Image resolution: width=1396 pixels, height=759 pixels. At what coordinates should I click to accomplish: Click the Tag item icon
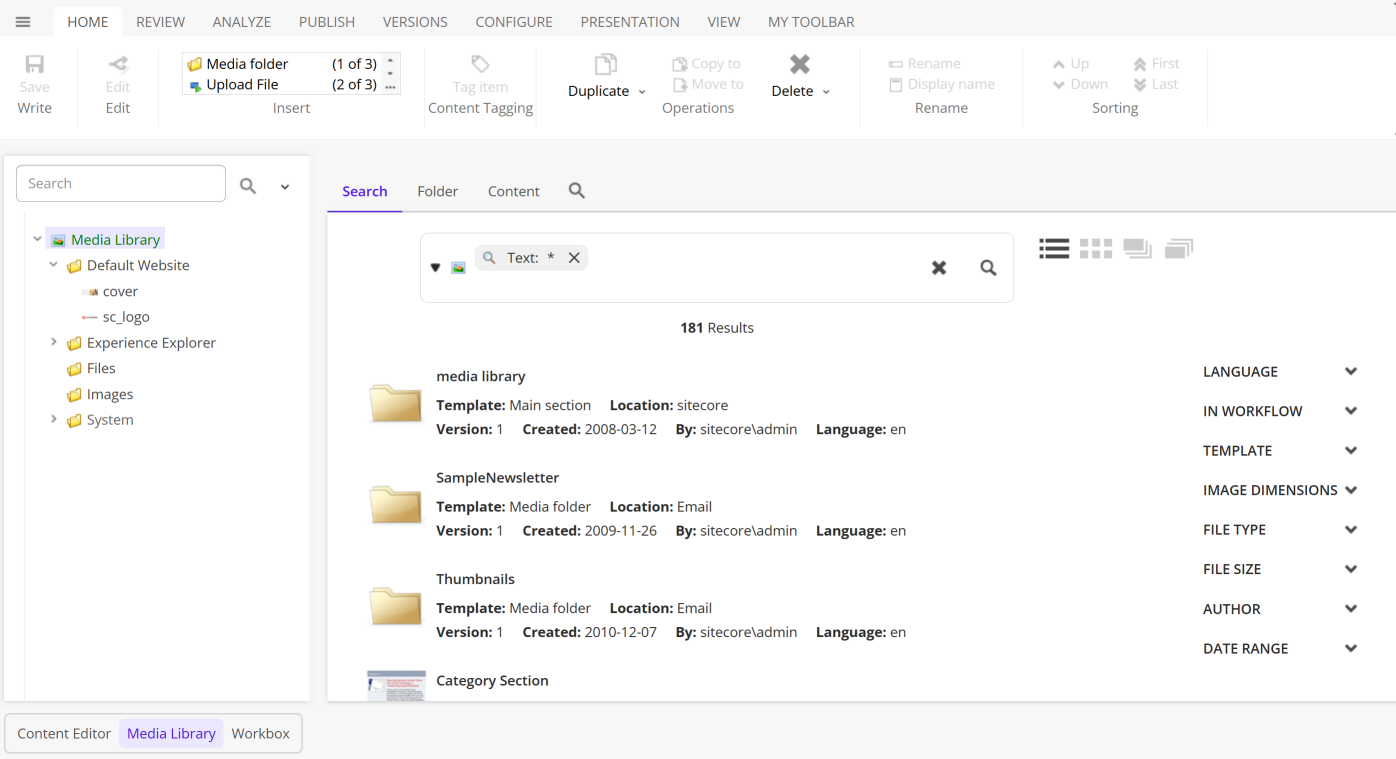pyautogui.click(x=480, y=63)
